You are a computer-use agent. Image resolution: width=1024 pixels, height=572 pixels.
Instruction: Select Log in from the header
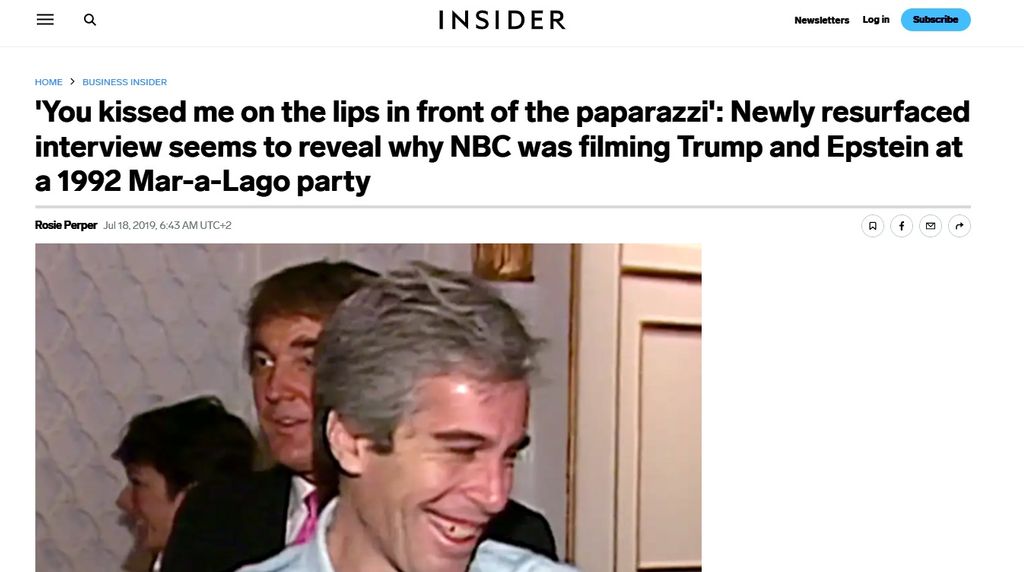pos(876,20)
